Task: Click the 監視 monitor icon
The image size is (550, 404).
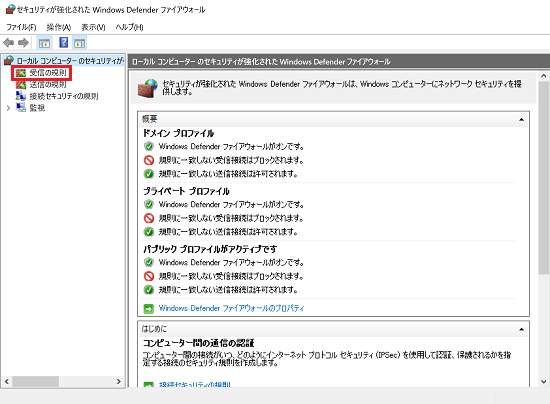Action: click(x=21, y=107)
